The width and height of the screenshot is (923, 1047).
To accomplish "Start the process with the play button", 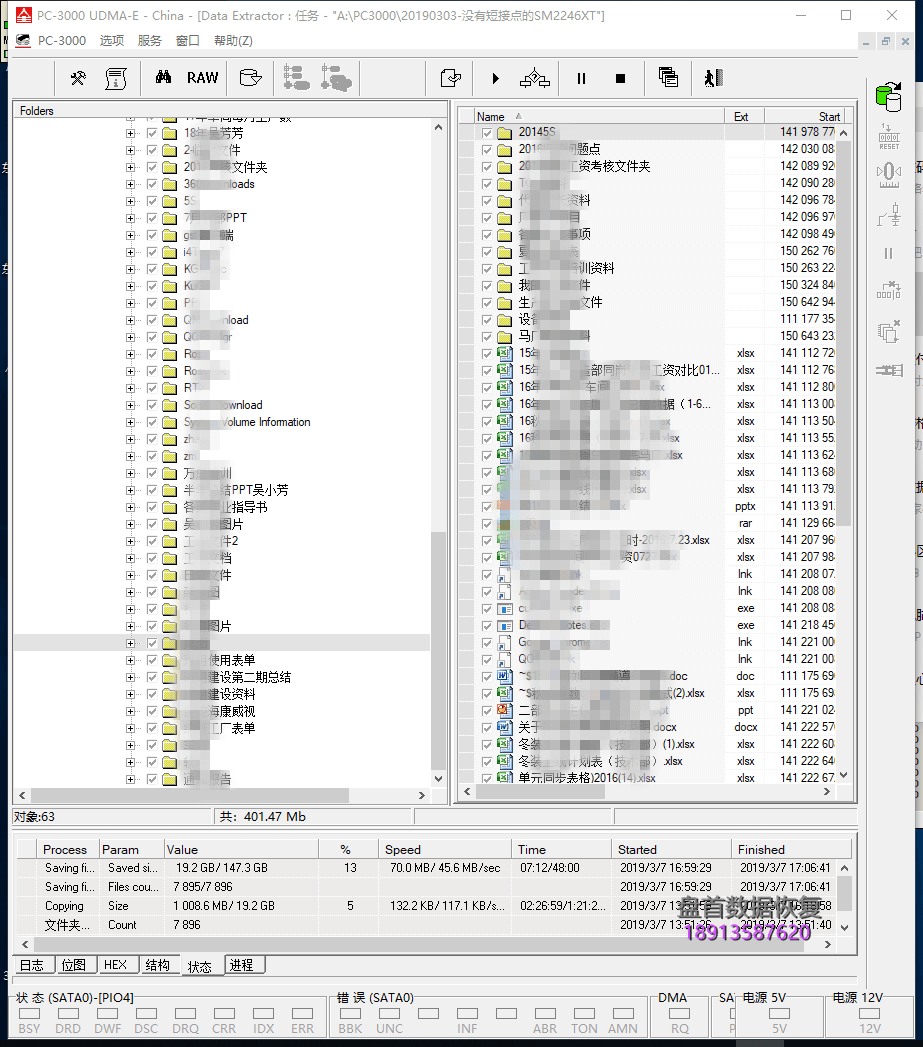I will [496, 79].
